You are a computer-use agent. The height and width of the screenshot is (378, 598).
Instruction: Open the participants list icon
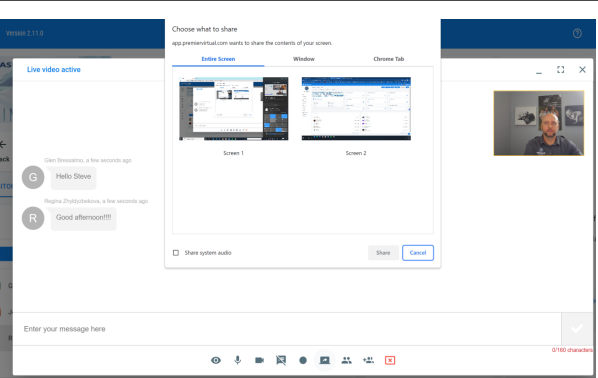coord(346,360)
